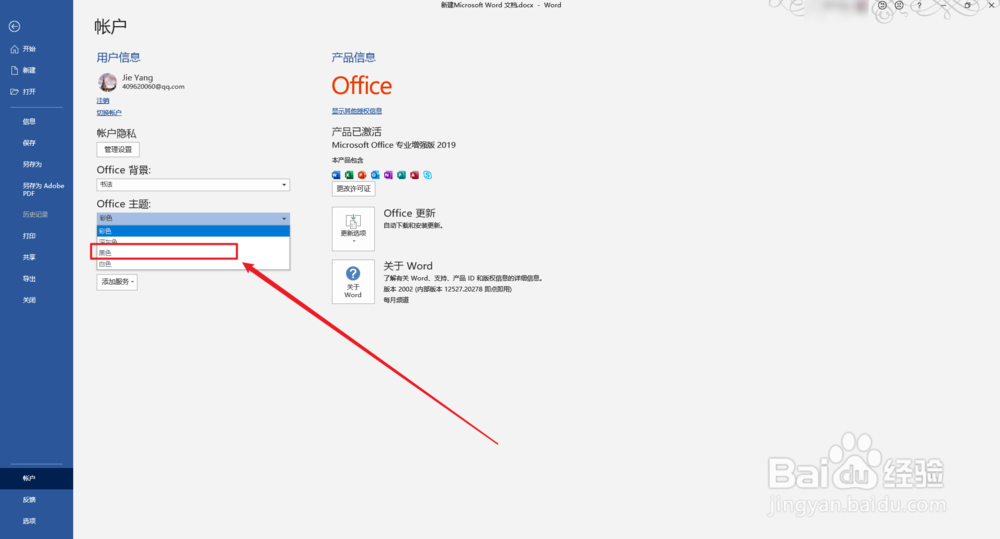The image size is (1000, 539).
Task: Open the 关于 Word about button
Action: (x=353, y=281)
